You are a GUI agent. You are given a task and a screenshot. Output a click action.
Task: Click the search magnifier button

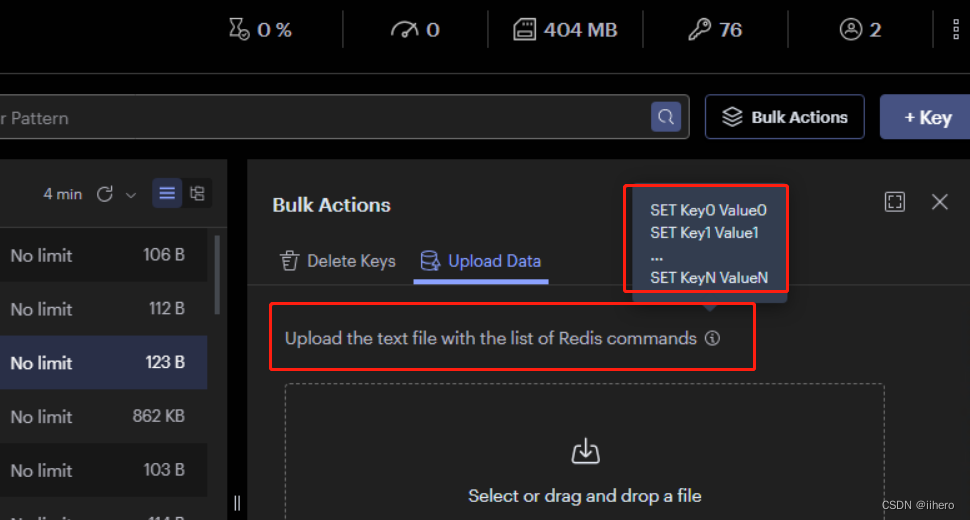click(x=666, y=117)
